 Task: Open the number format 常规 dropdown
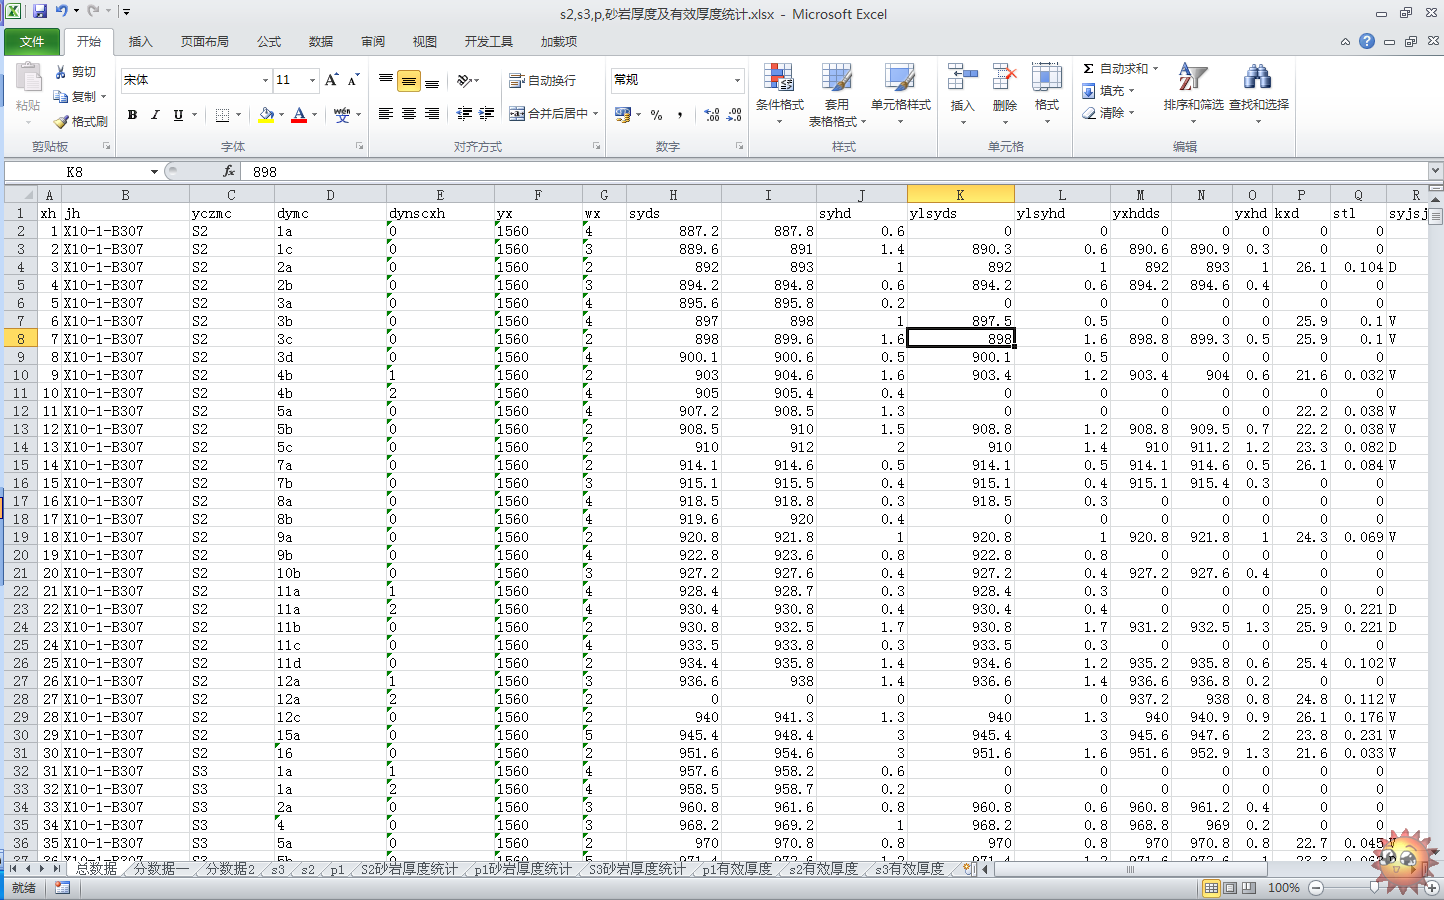coord(737,80)
